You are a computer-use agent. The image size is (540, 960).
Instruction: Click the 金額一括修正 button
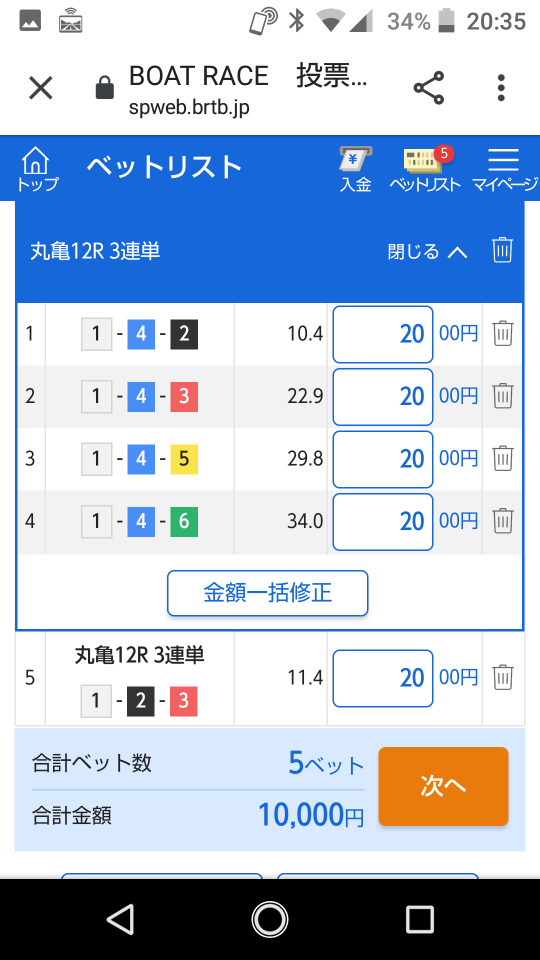tap(268, 593)
